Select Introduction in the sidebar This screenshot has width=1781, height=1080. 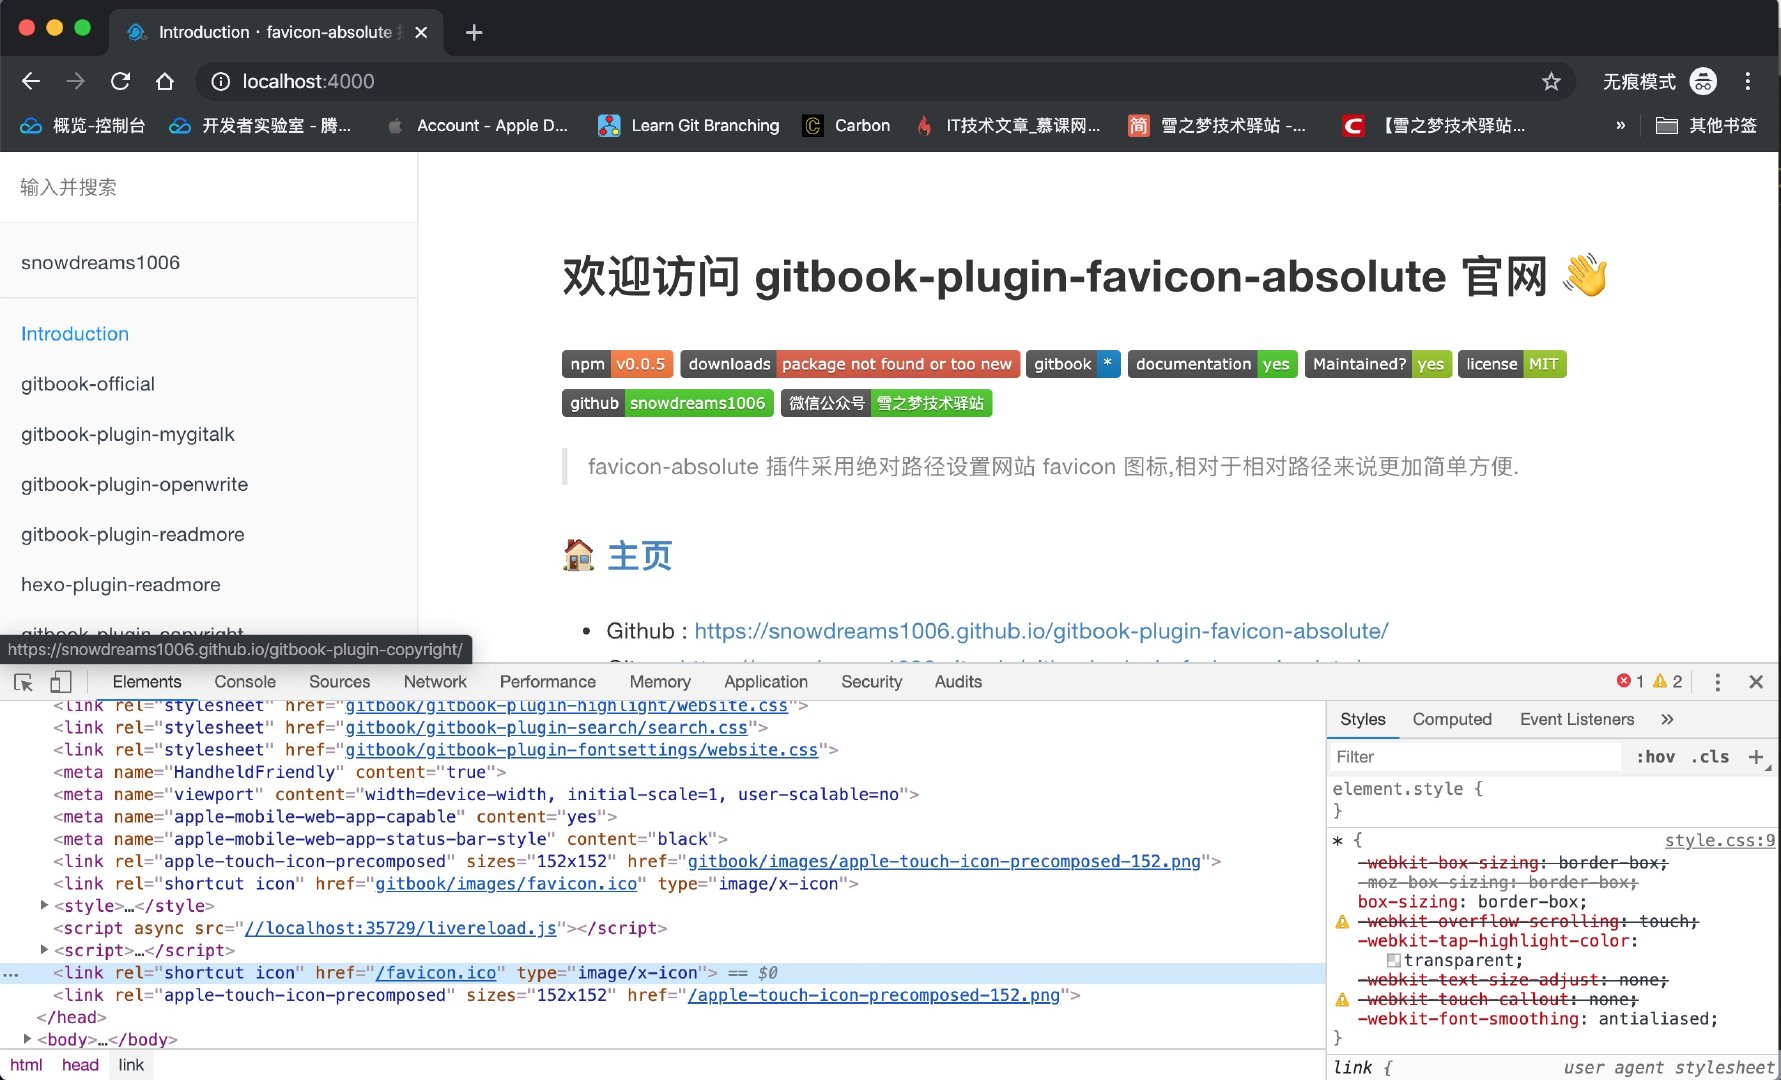(75, 333)
